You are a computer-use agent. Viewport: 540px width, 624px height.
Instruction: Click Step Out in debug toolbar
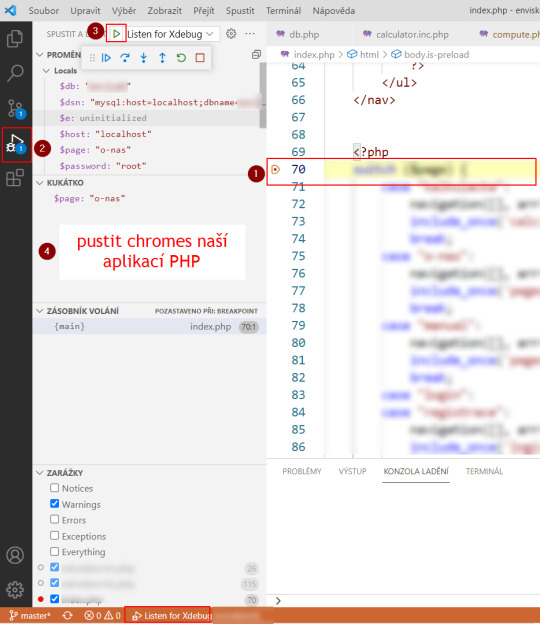(x=162, y=58)
